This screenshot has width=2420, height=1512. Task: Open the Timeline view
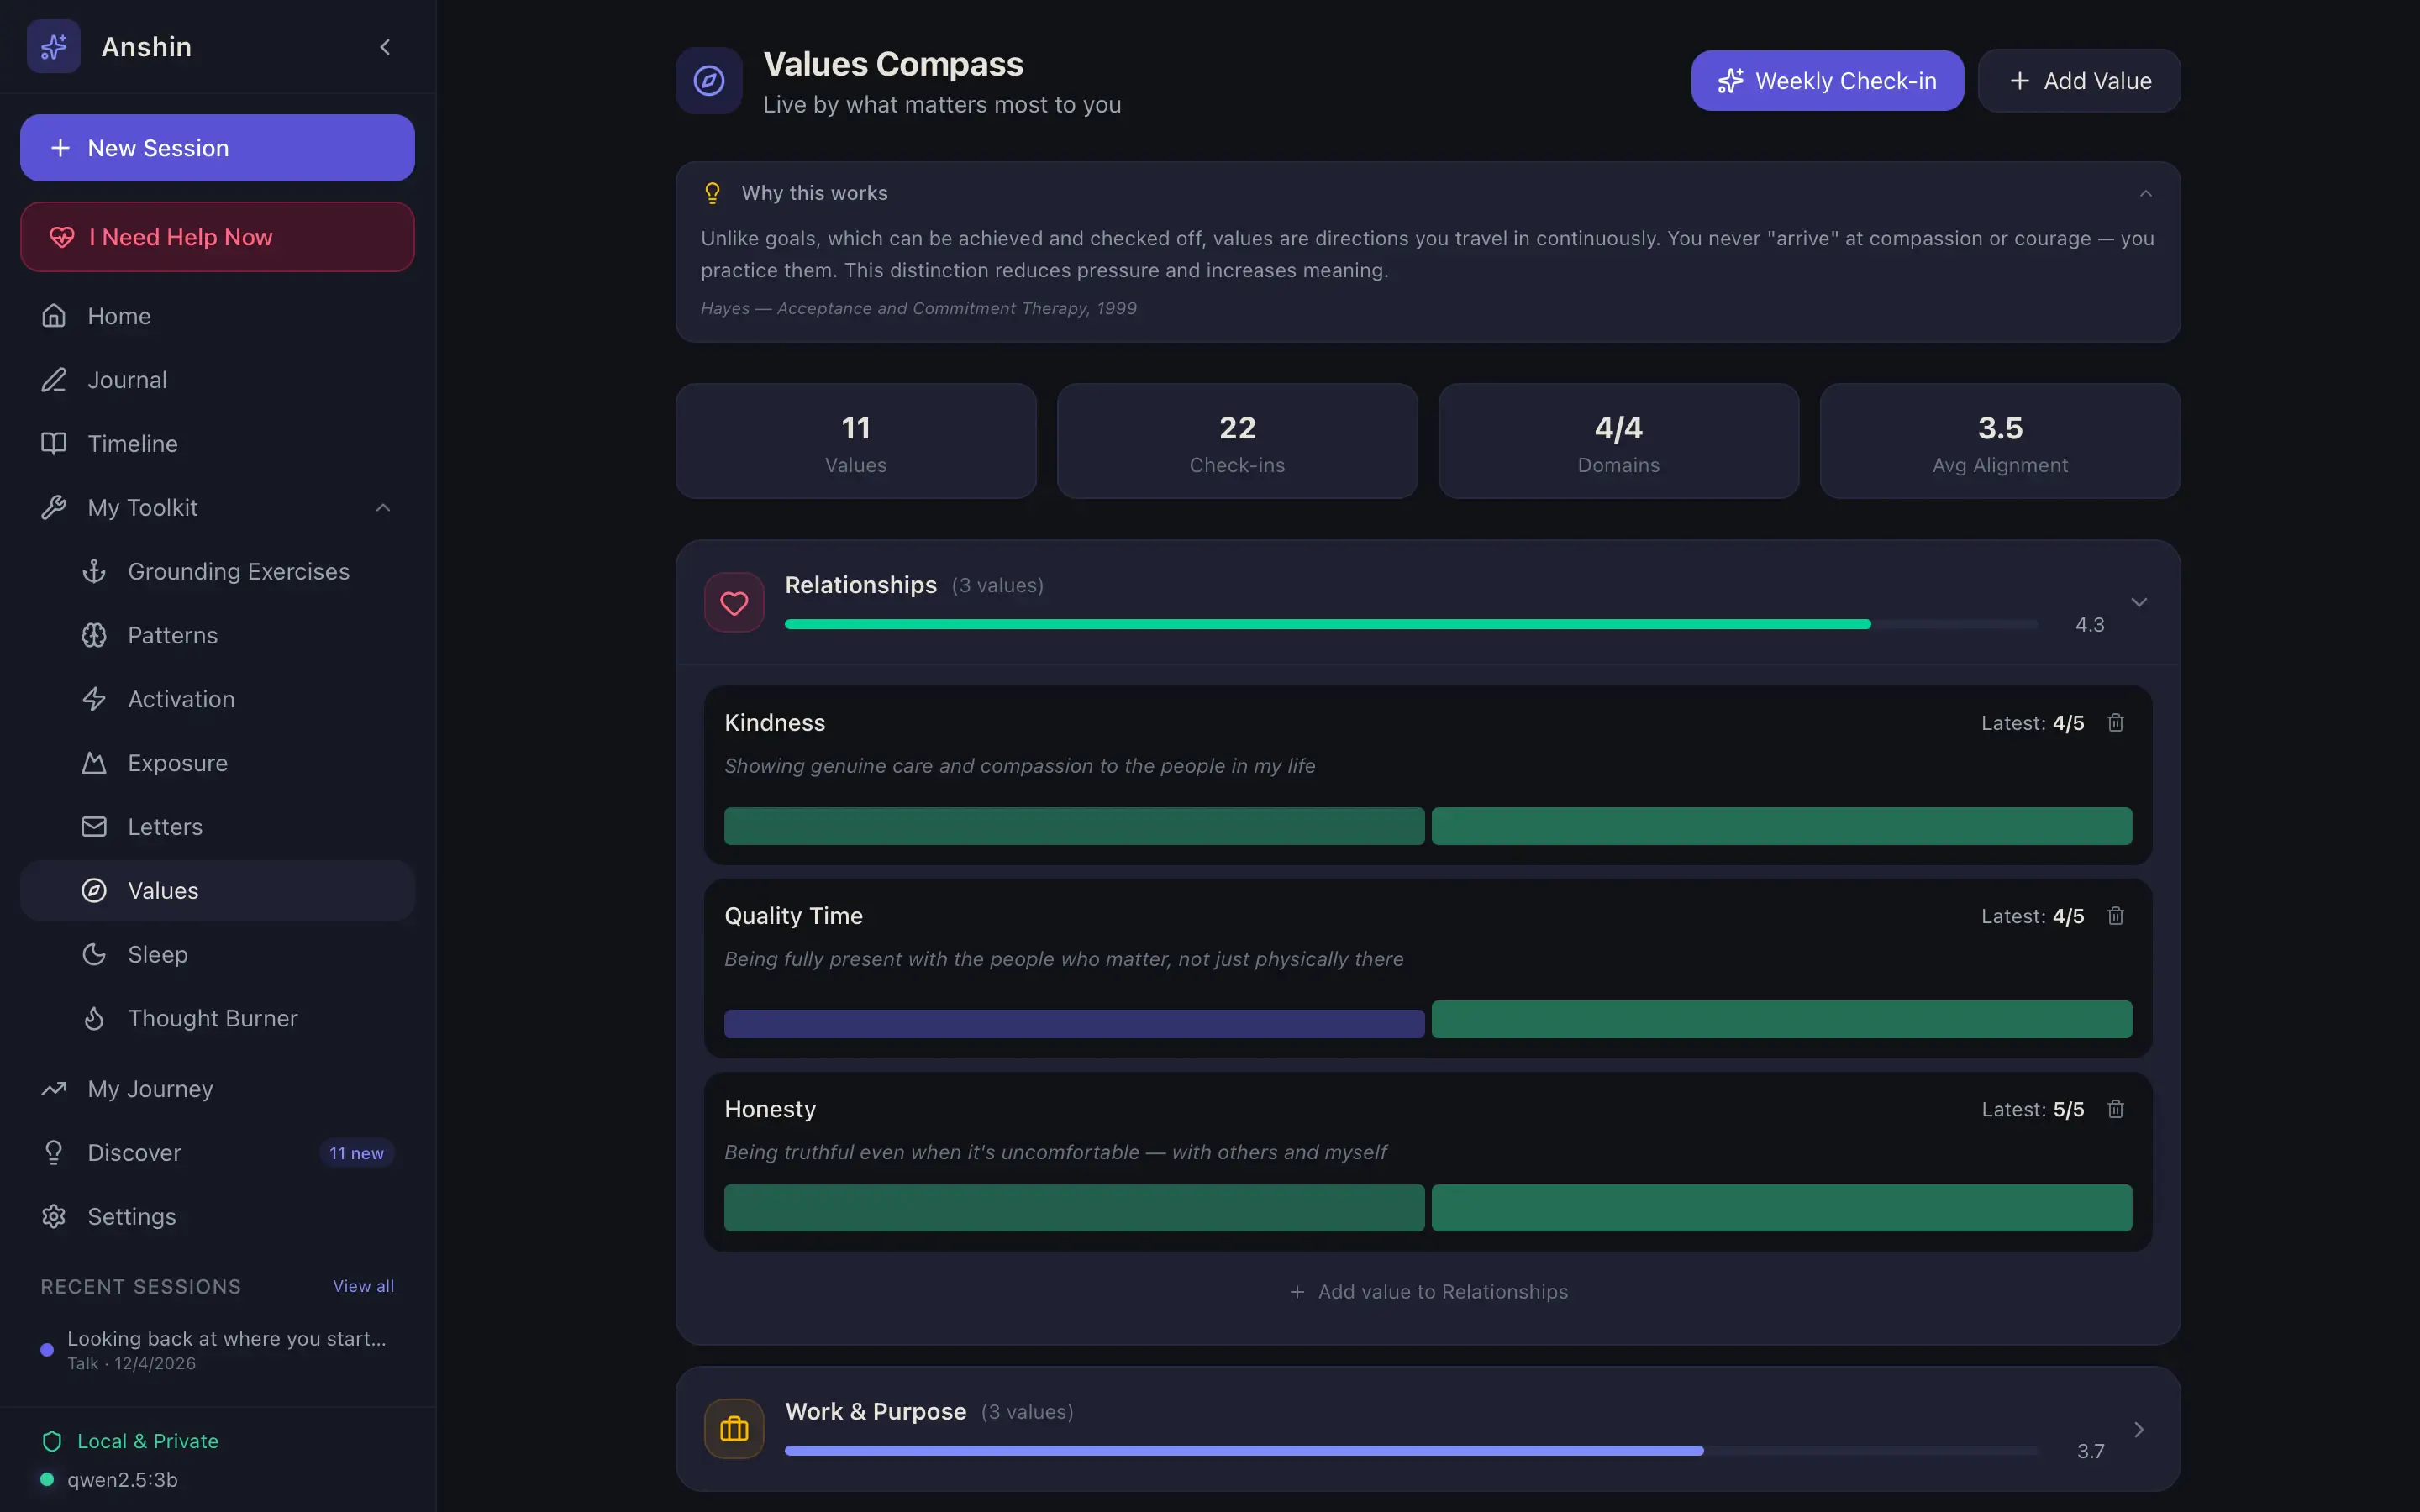217,444
